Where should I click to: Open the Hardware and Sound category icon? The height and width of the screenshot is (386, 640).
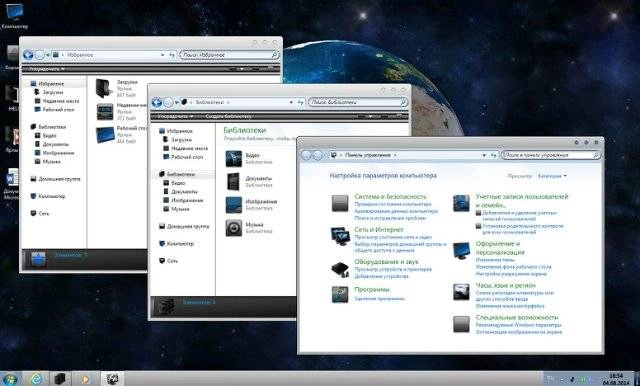point(340,270)
